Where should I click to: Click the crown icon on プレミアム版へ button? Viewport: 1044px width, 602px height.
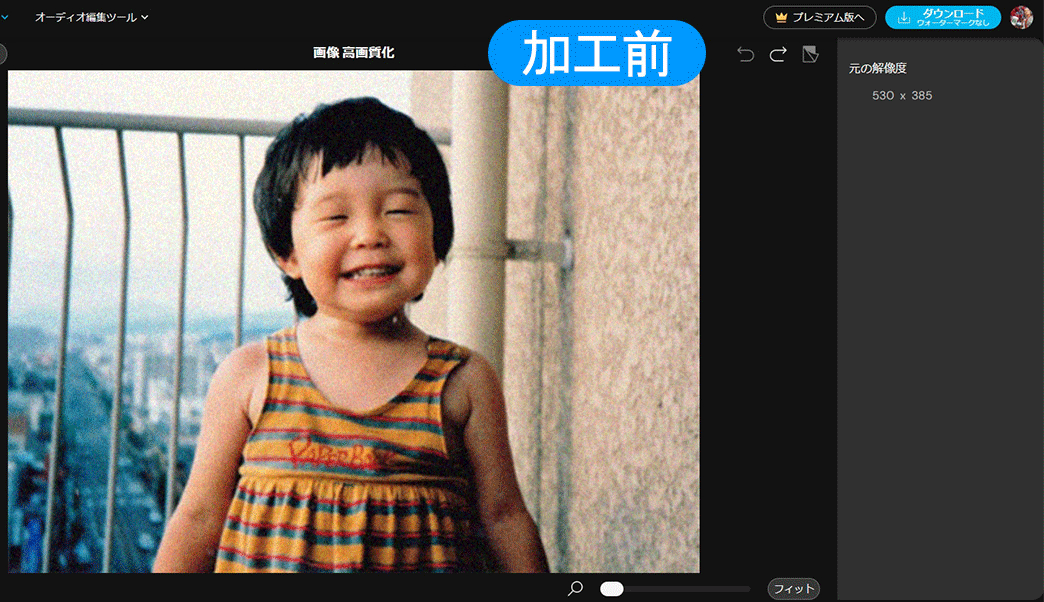pos(781,17)
